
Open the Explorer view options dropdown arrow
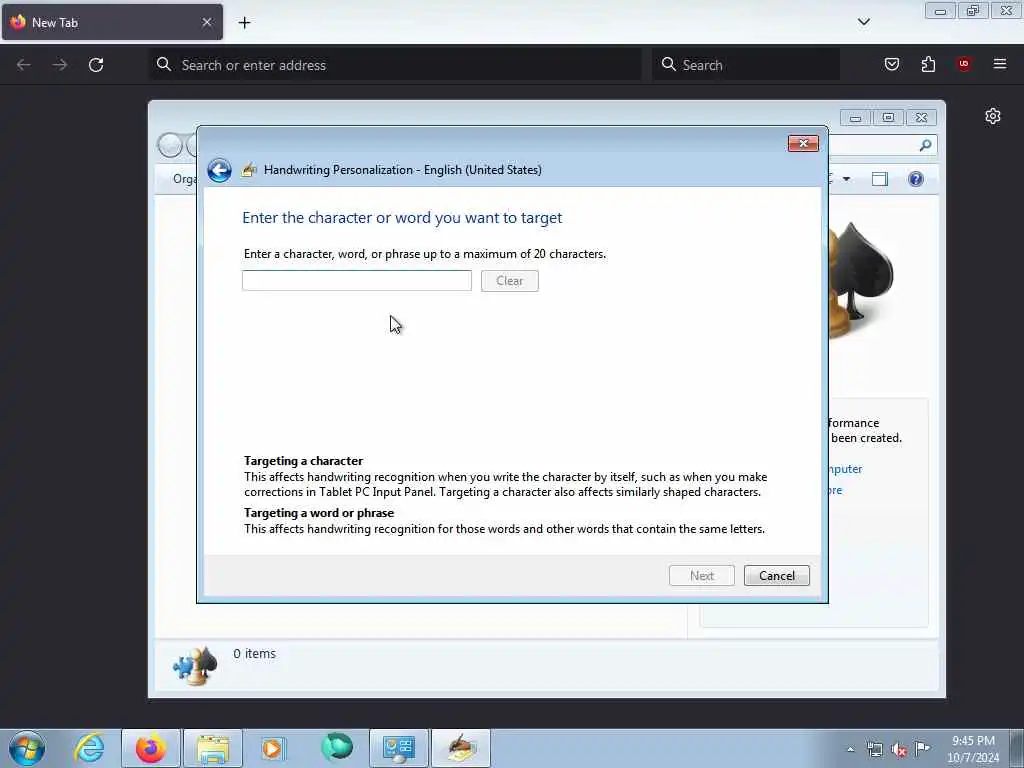click(x=846, y=179)
